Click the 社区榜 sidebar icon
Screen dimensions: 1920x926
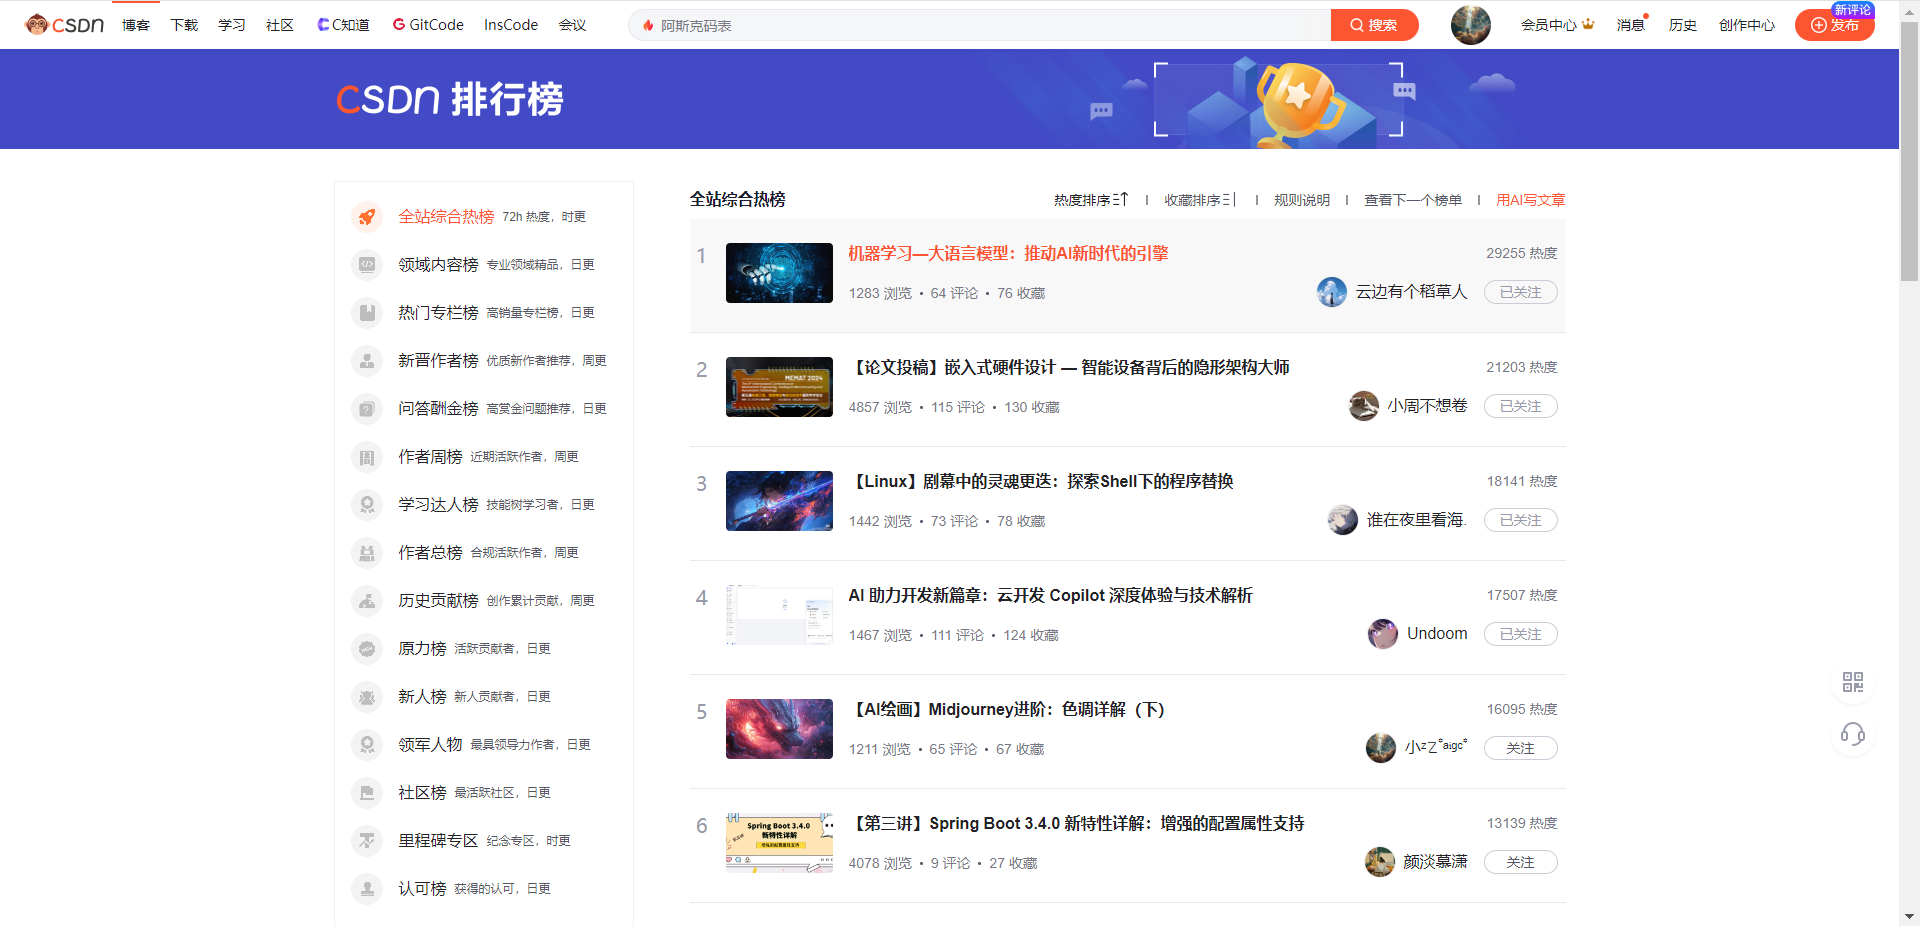coord(367,793)
